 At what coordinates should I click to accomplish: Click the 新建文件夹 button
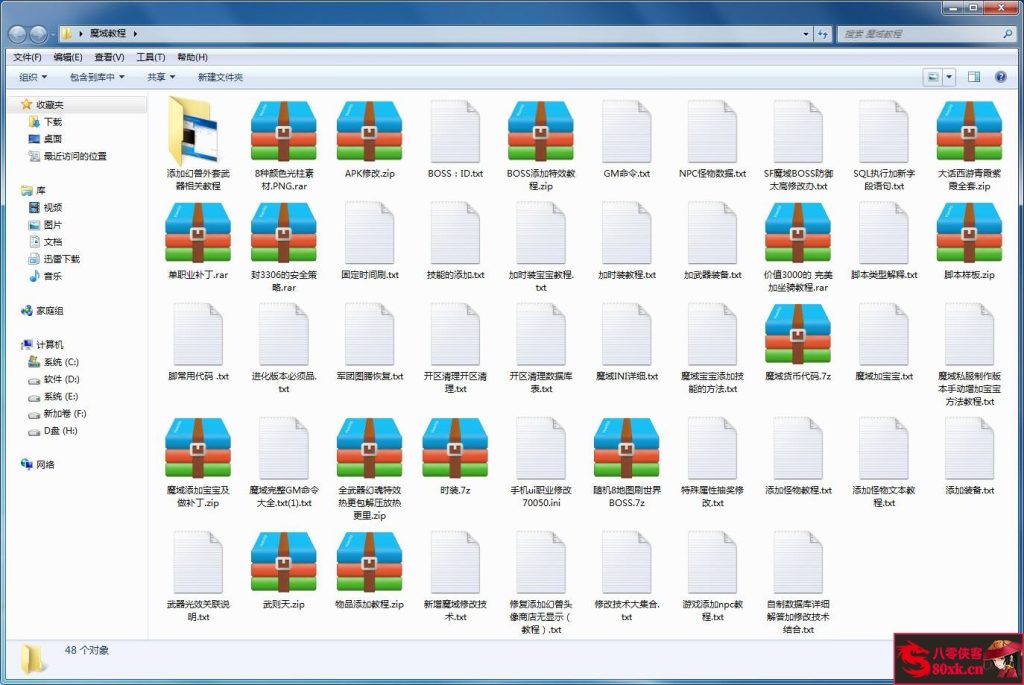click(220, 77)
